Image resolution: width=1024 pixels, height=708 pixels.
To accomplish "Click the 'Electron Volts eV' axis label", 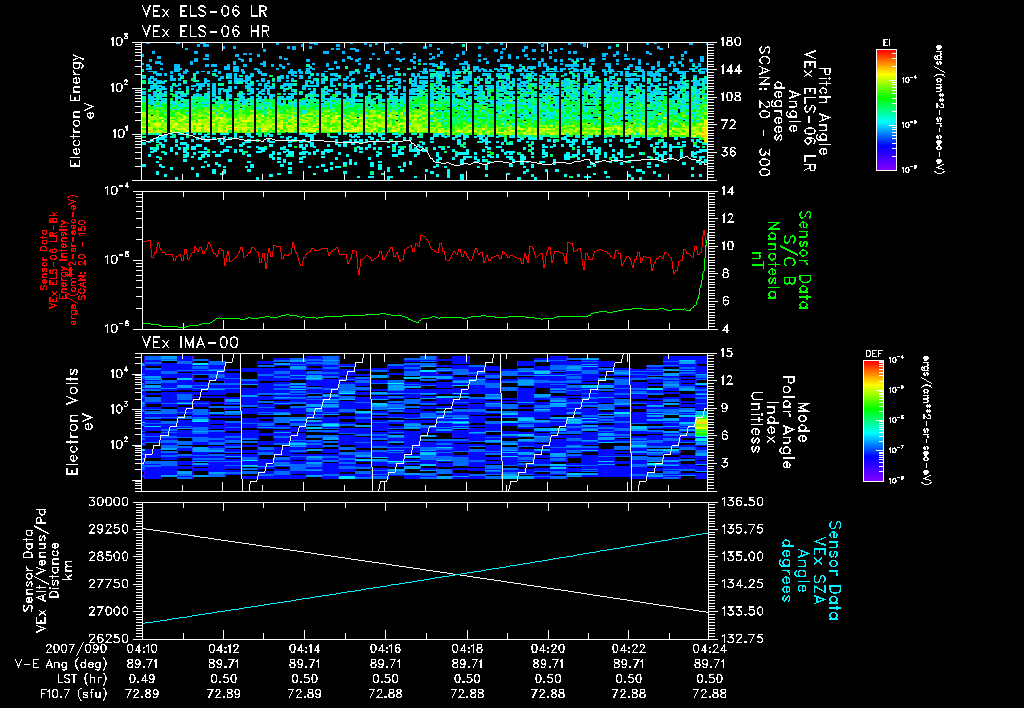I will click(78, 421).
